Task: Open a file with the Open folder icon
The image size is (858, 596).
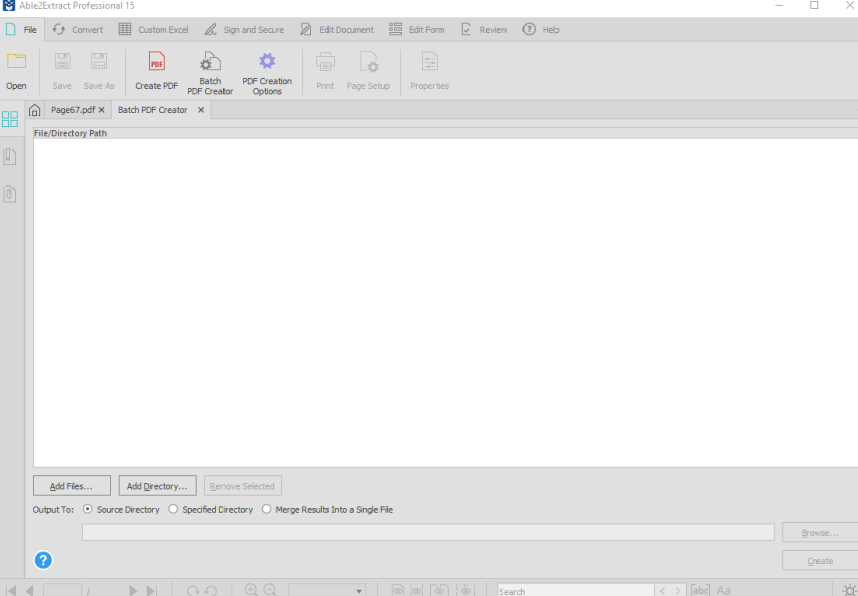Action: point(16,71)
